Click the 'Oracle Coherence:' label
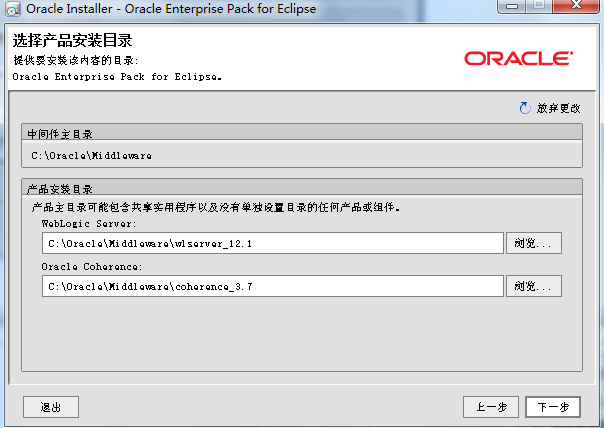The width and height of the screenshot is (604, 428). click(x=92, y=267)
